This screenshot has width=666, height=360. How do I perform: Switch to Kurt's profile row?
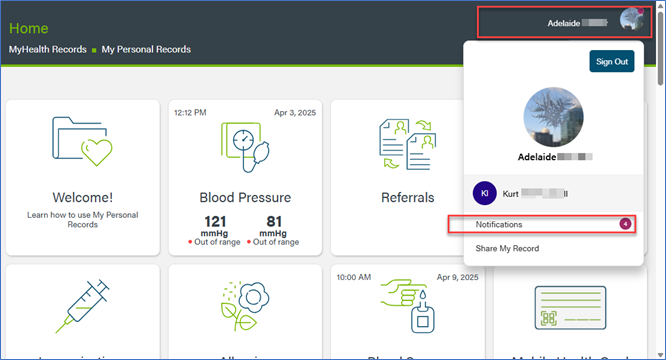click(553, 194)
